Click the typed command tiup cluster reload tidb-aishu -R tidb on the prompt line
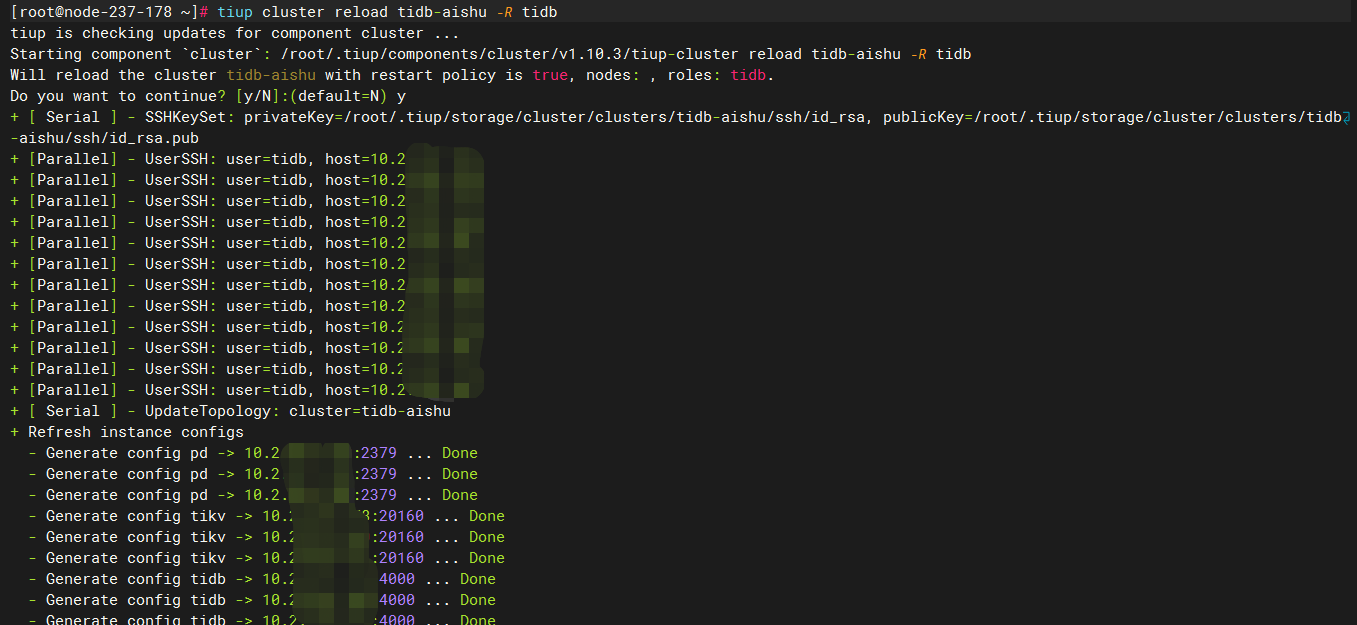The width and height of the screenshot is (1357, 625). (388, 12)
